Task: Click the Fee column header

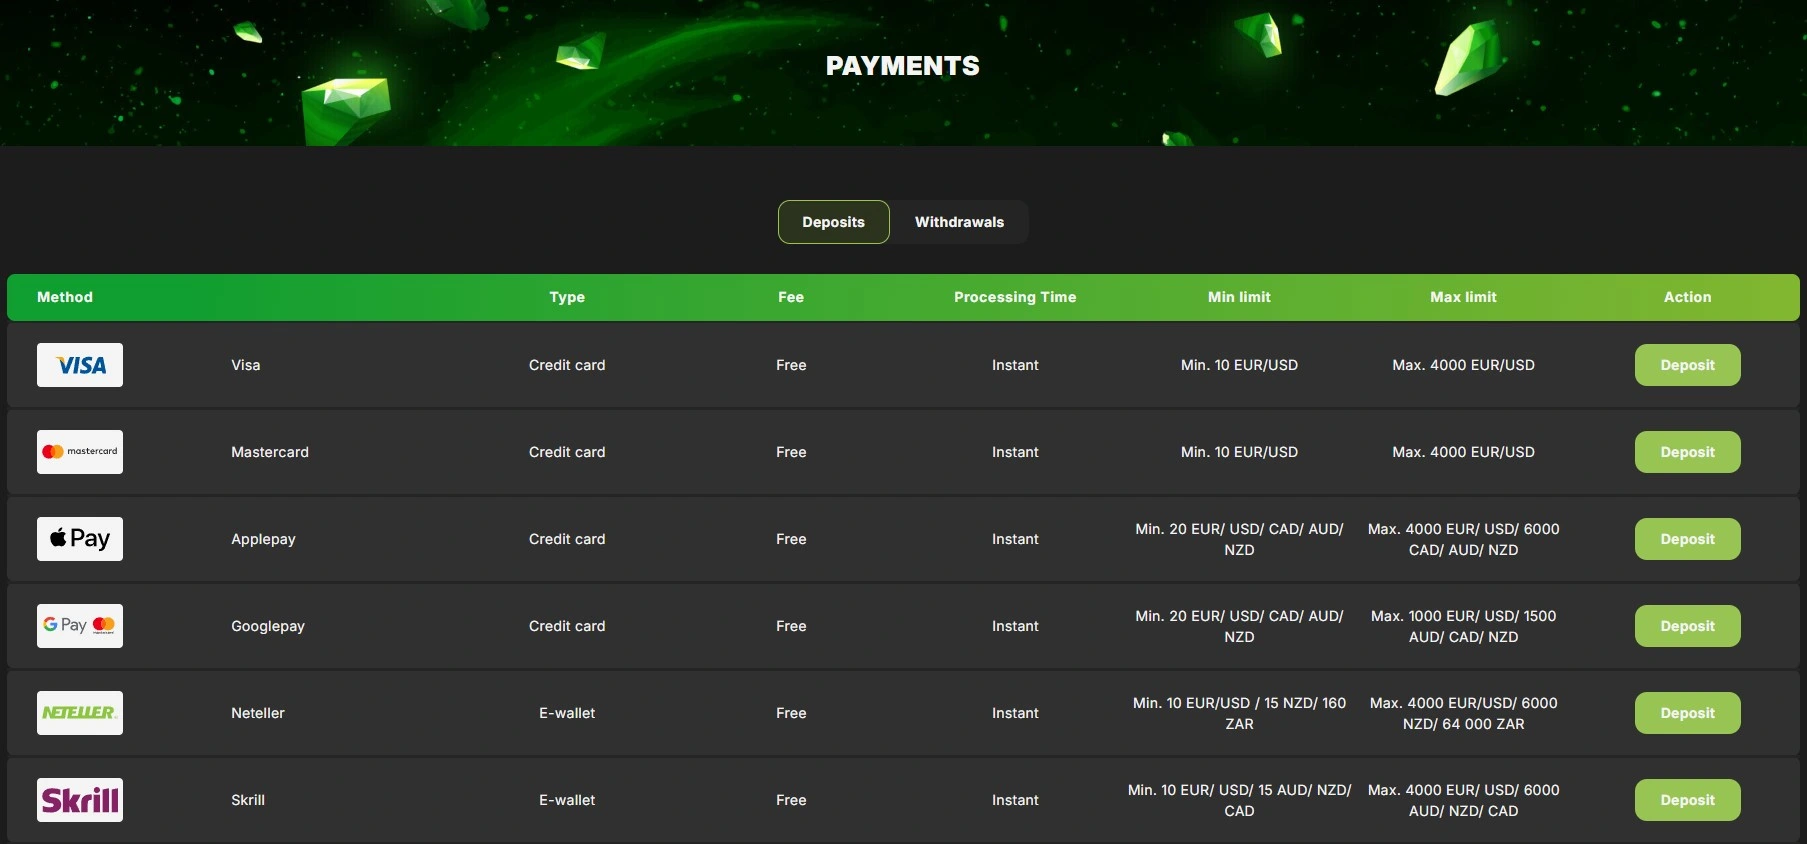Action: [x=791, y=297]
